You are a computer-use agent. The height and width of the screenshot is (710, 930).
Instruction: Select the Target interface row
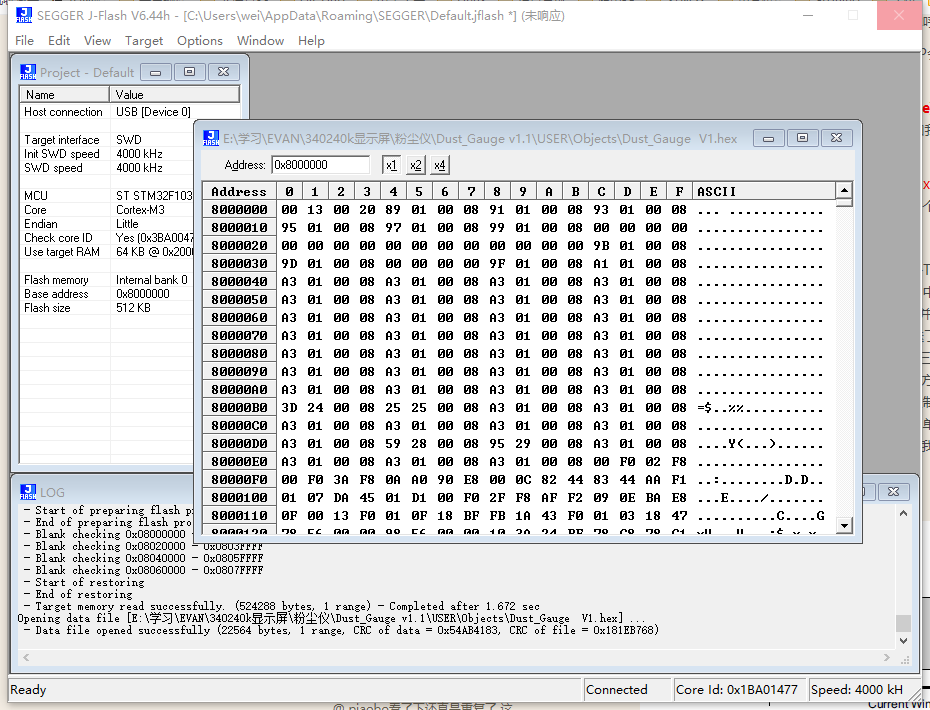pos(107,139)
